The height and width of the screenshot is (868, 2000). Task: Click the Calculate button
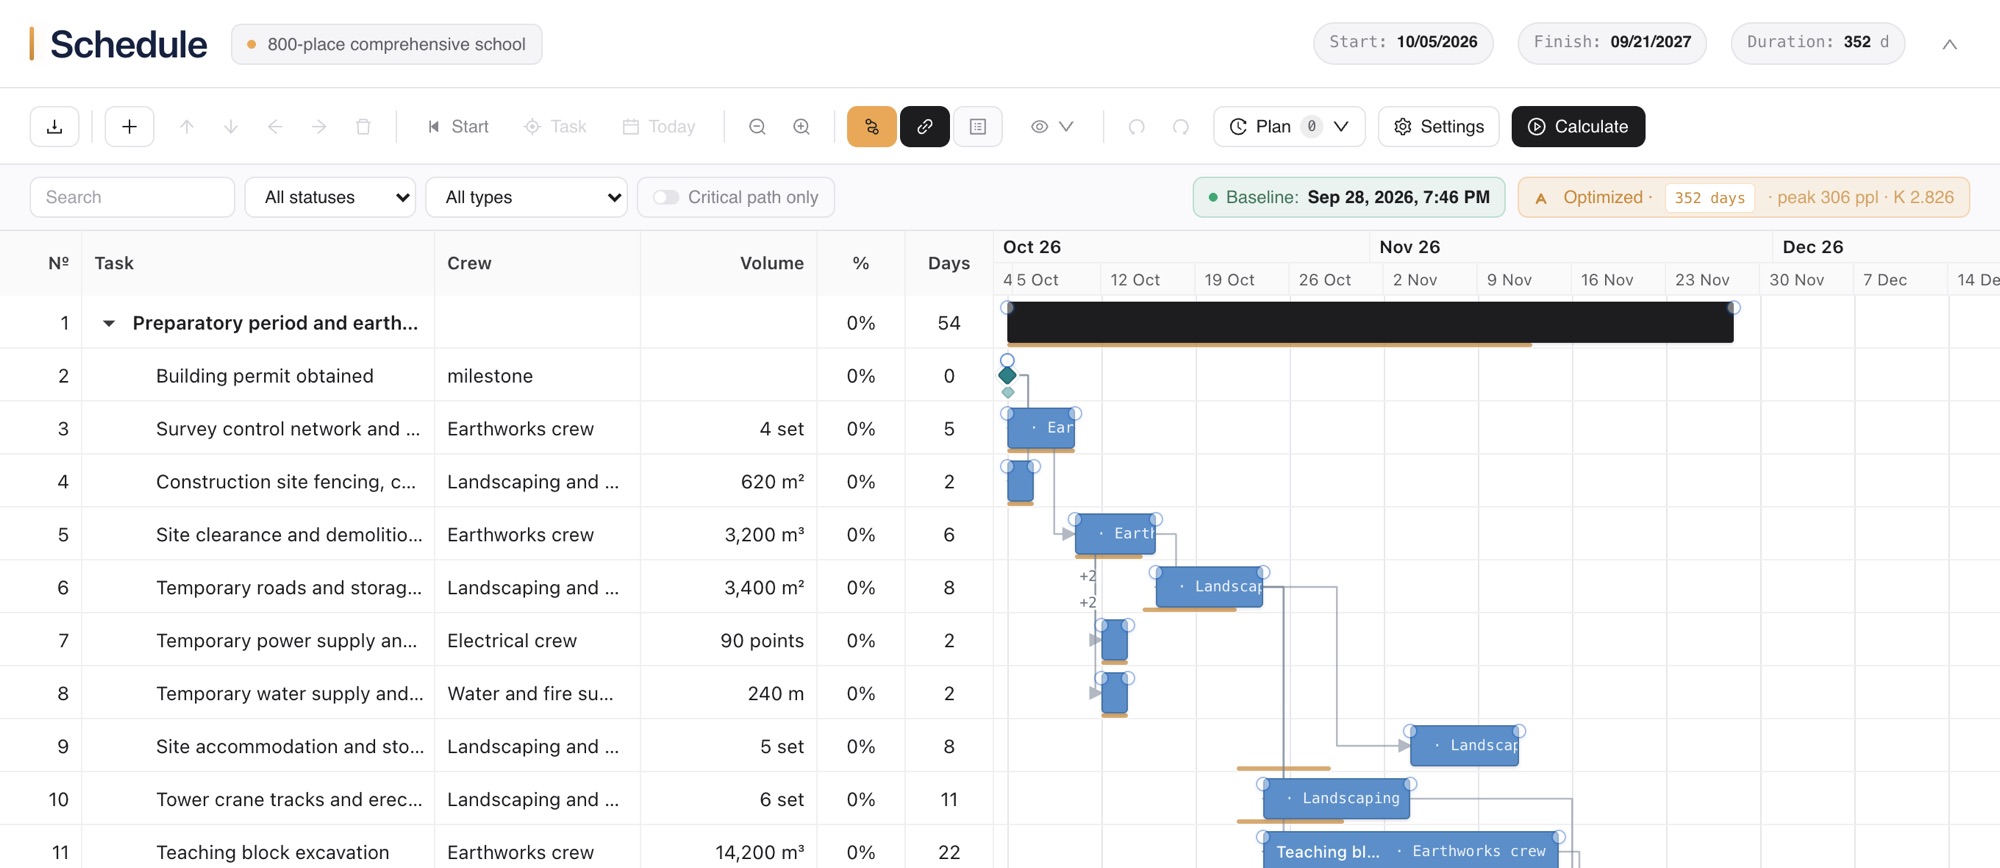pos(1578,127)
